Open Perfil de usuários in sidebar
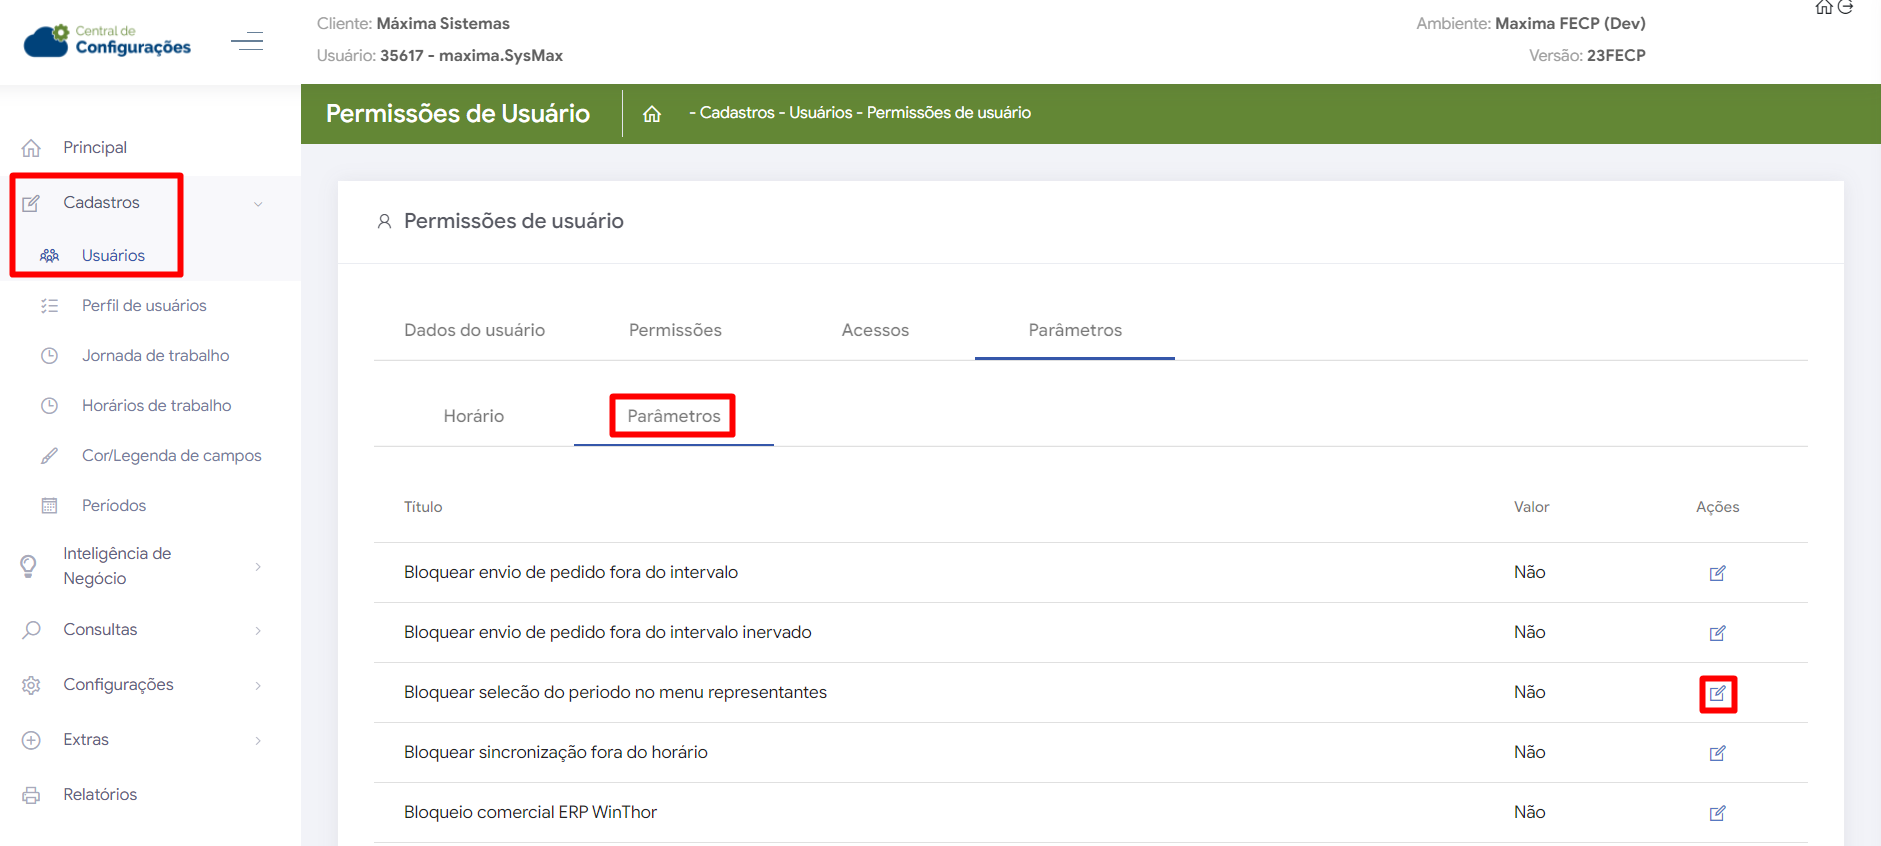 pyautogui.click(x=144, y=306)
